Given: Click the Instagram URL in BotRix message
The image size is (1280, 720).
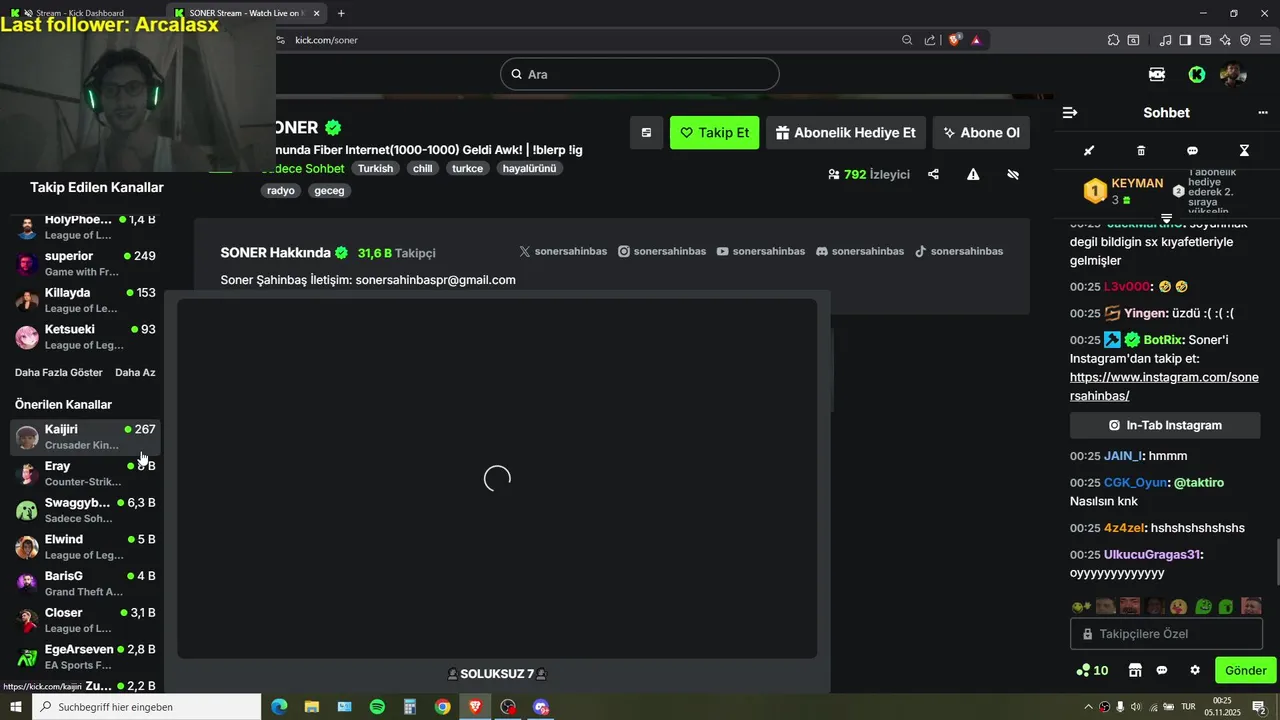Looking at the screenshot, I should [1164, 387].
